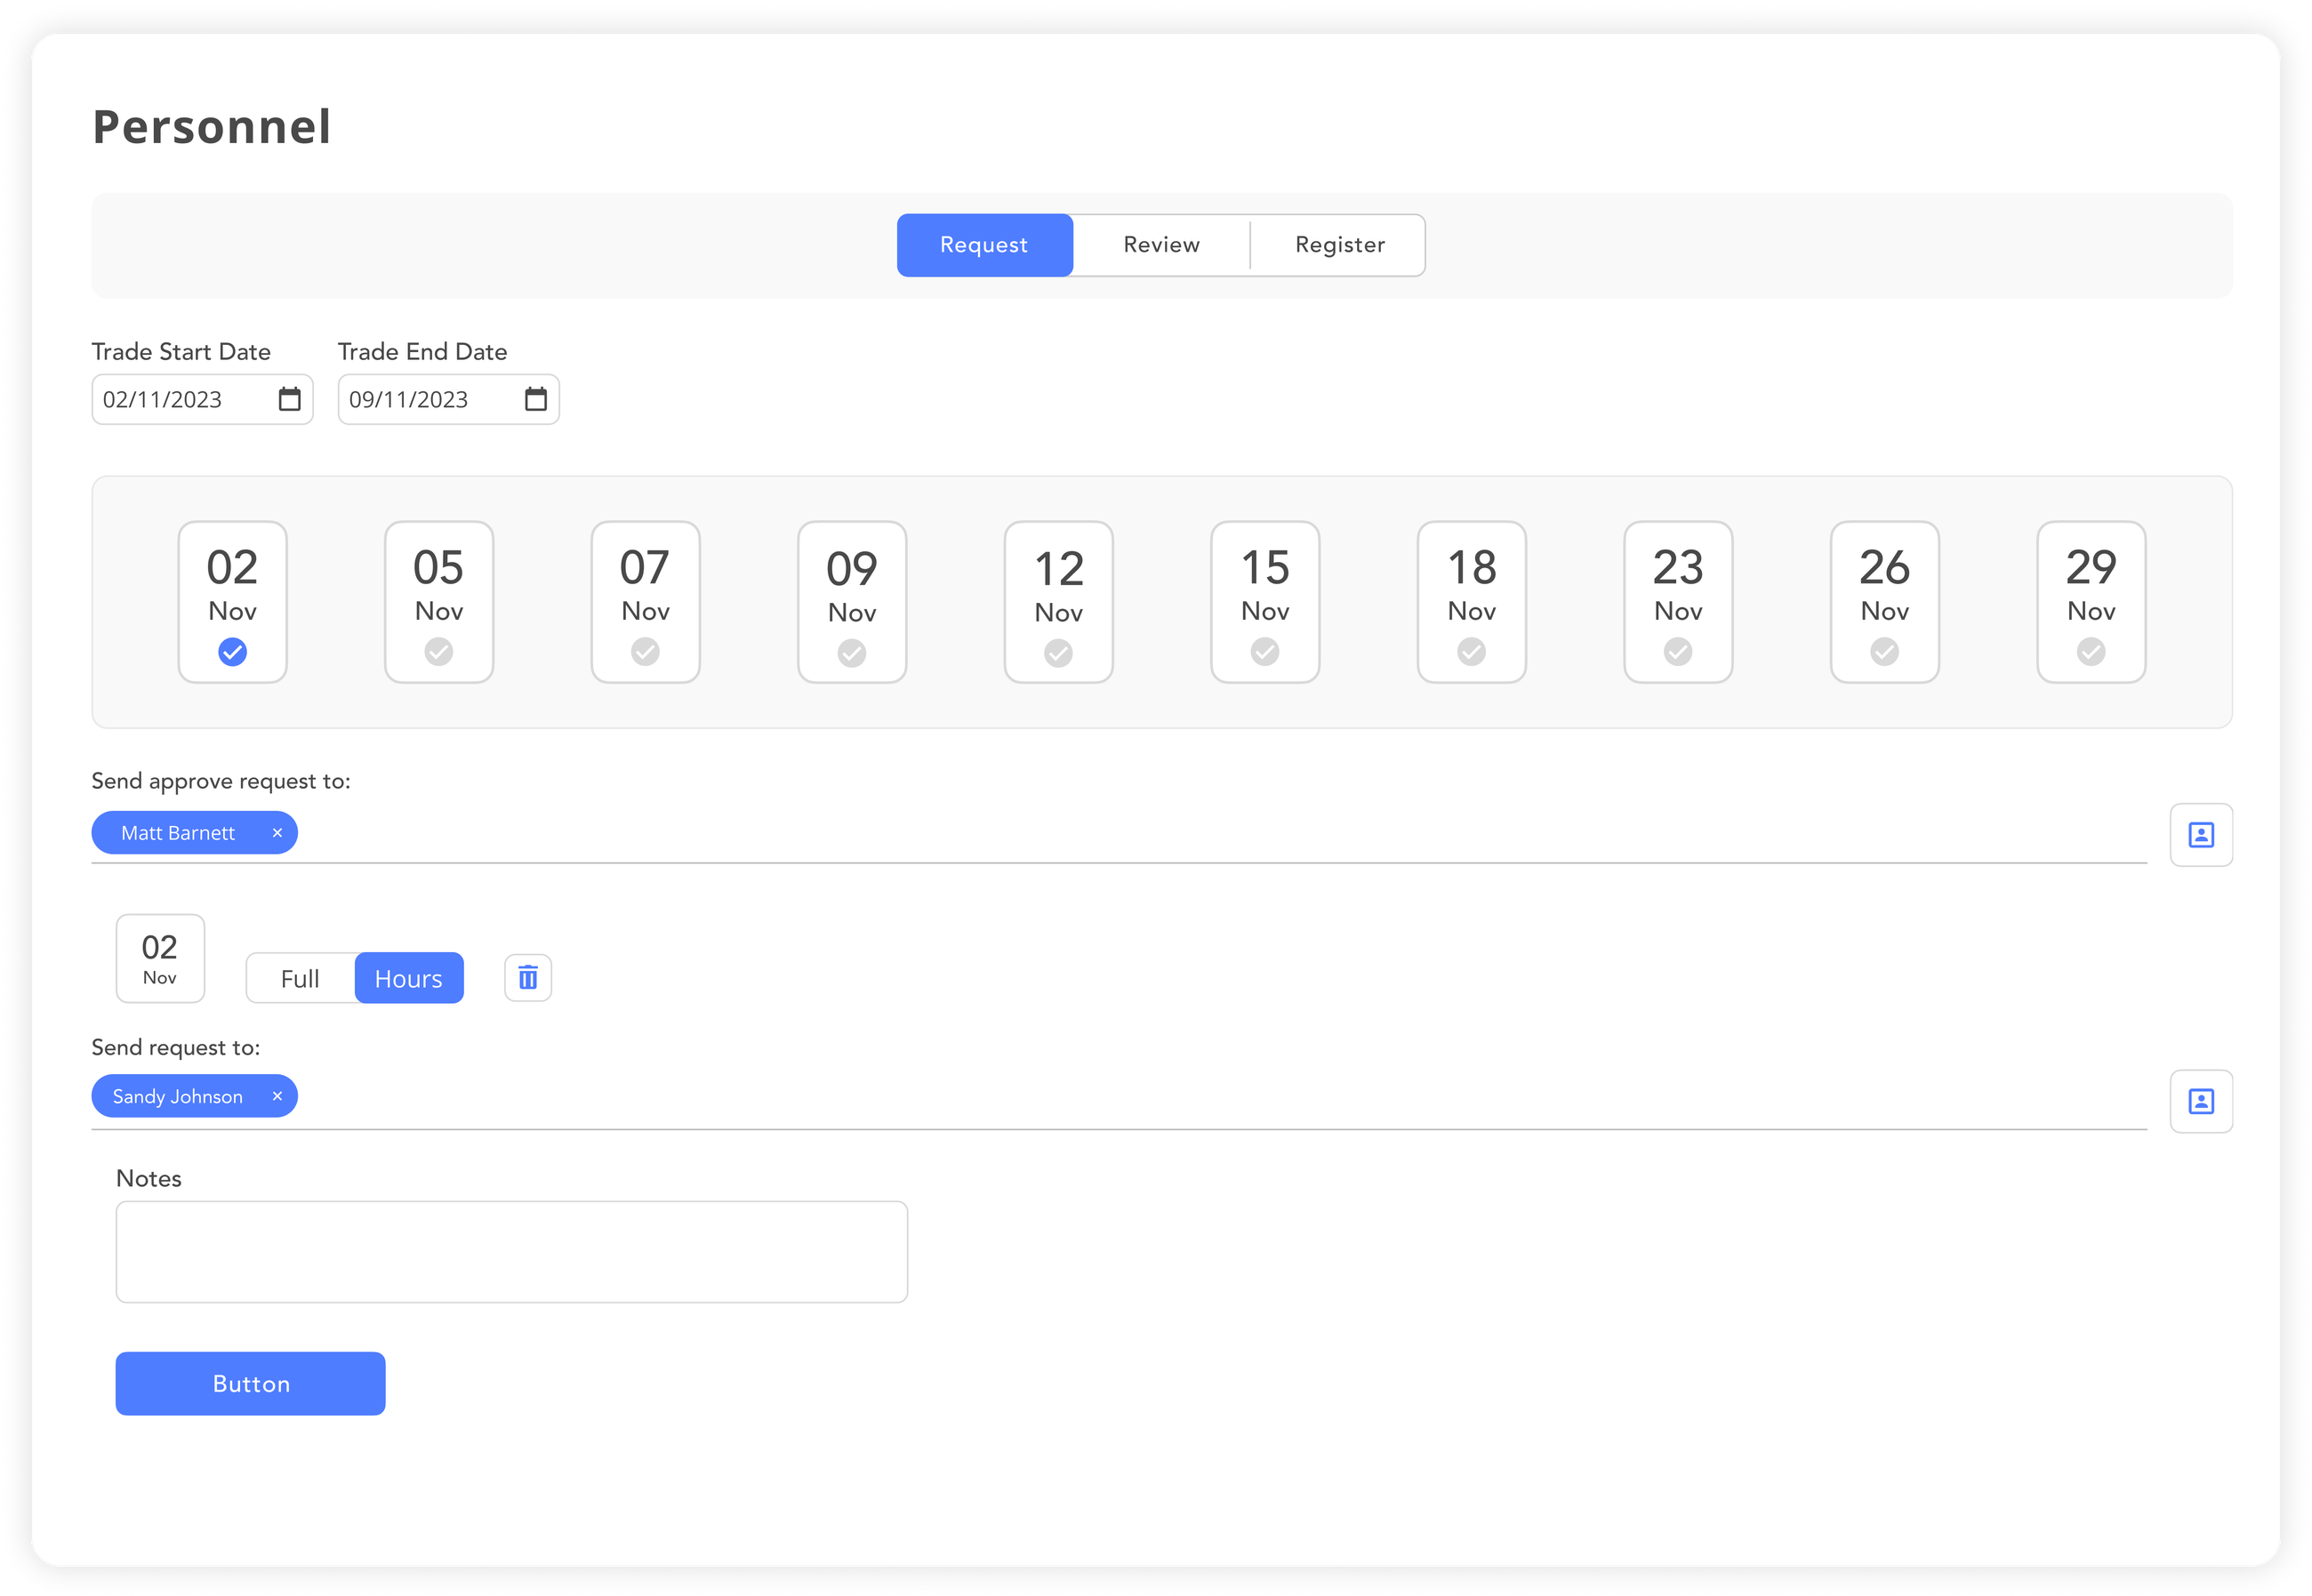Image resolution: width=2312 pixels, height=1596 pixels.
Task: Click the contact picker beside Matt Barnett
Action: pos(2201,834)
